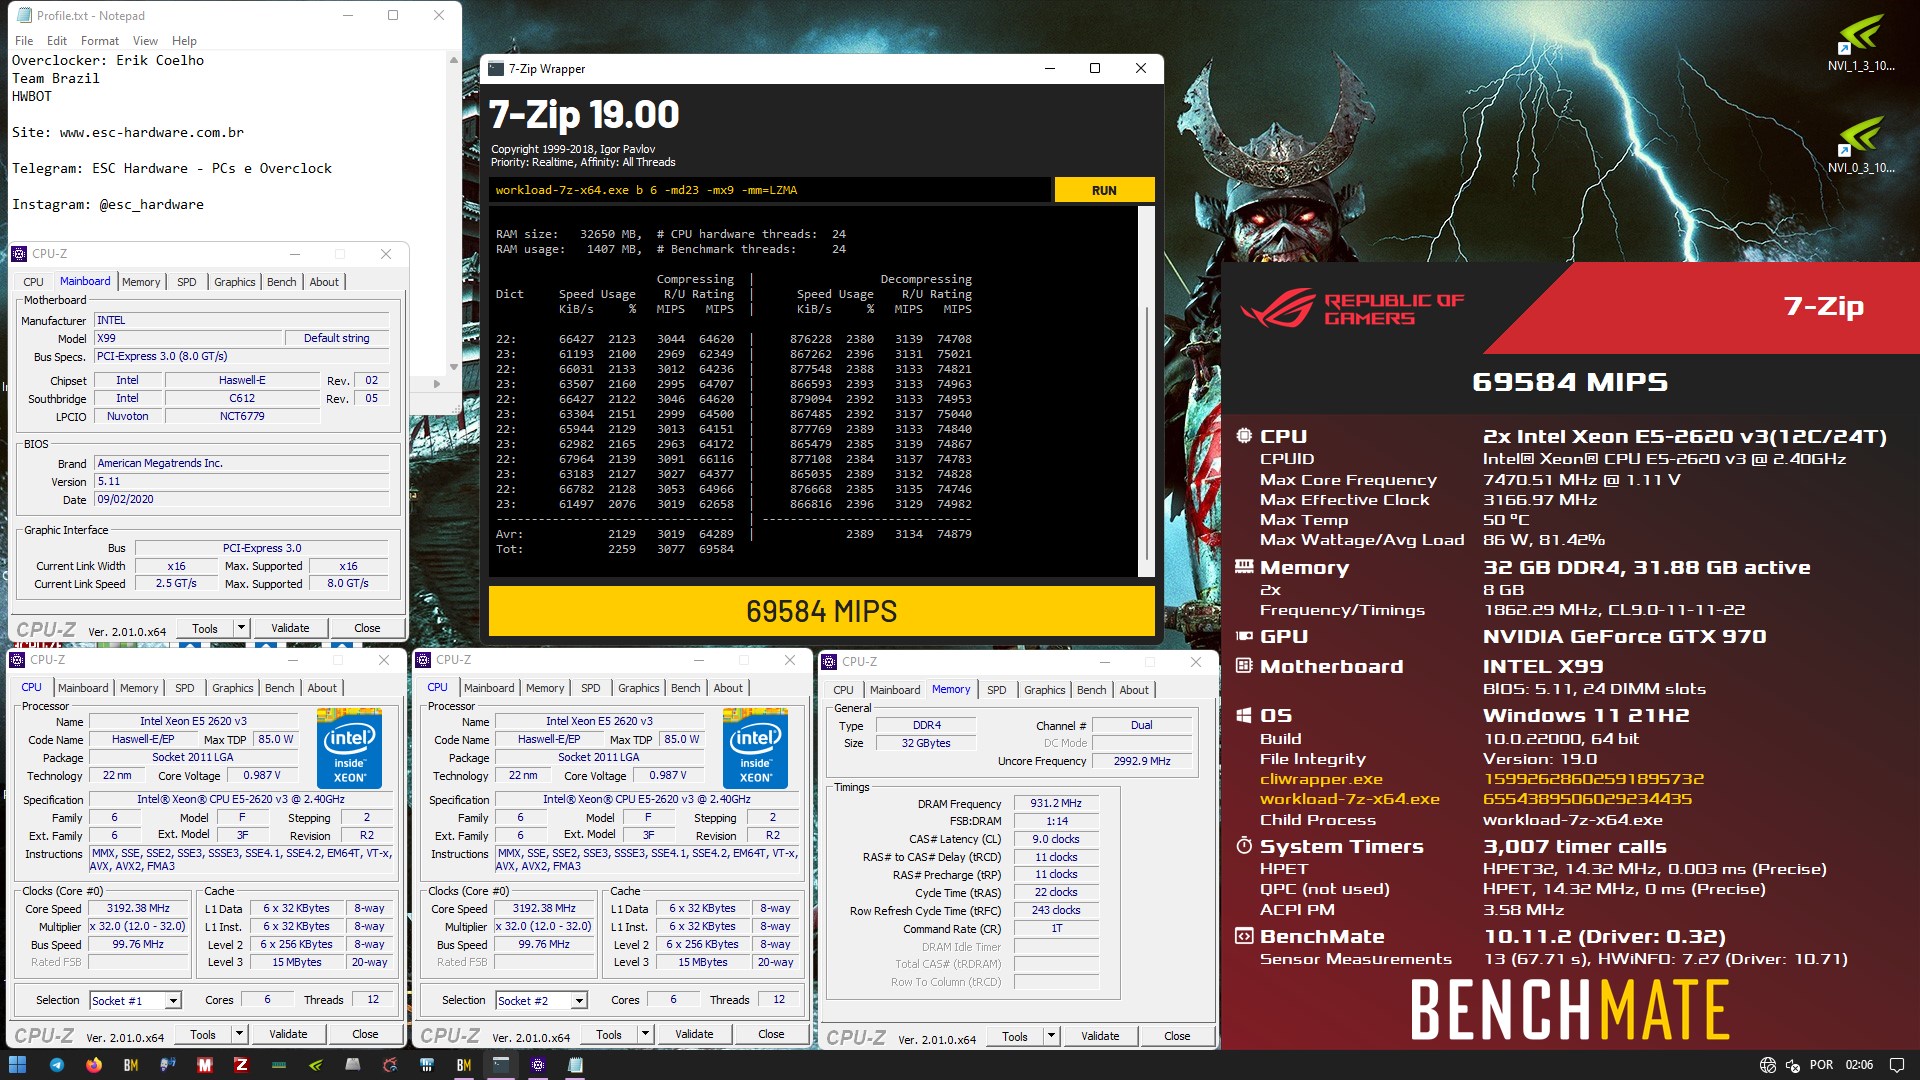Click the Memory module icon in BenchMate panel
The image size is (1920, 1080).
point(1244,567)
